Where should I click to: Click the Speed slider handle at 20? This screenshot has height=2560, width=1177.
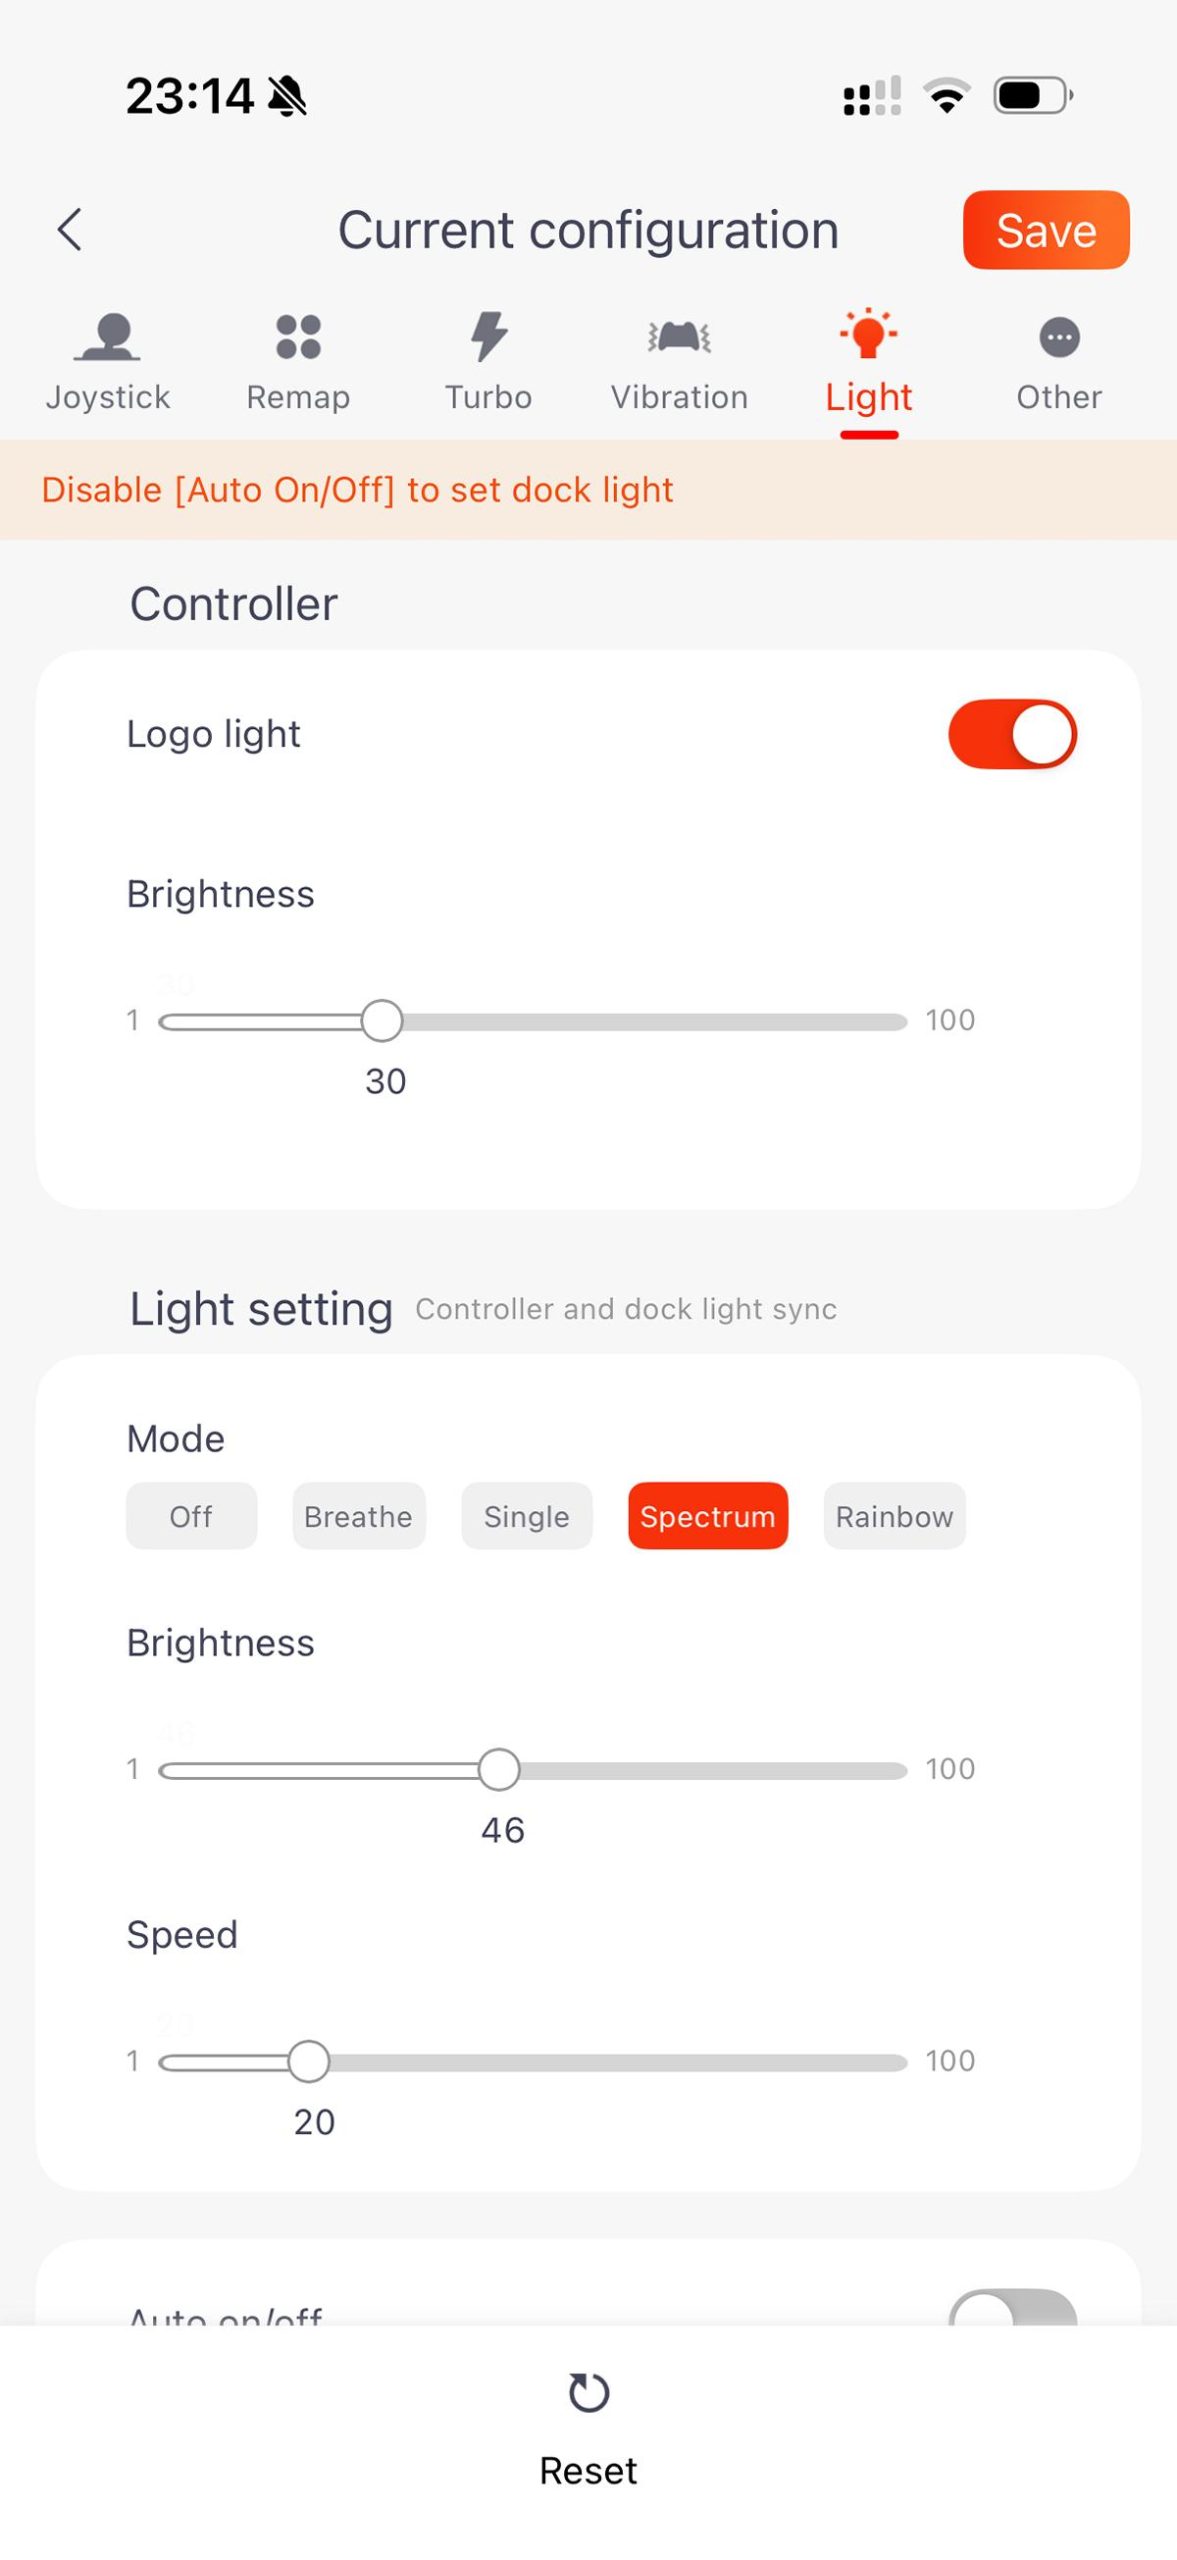308,2061
